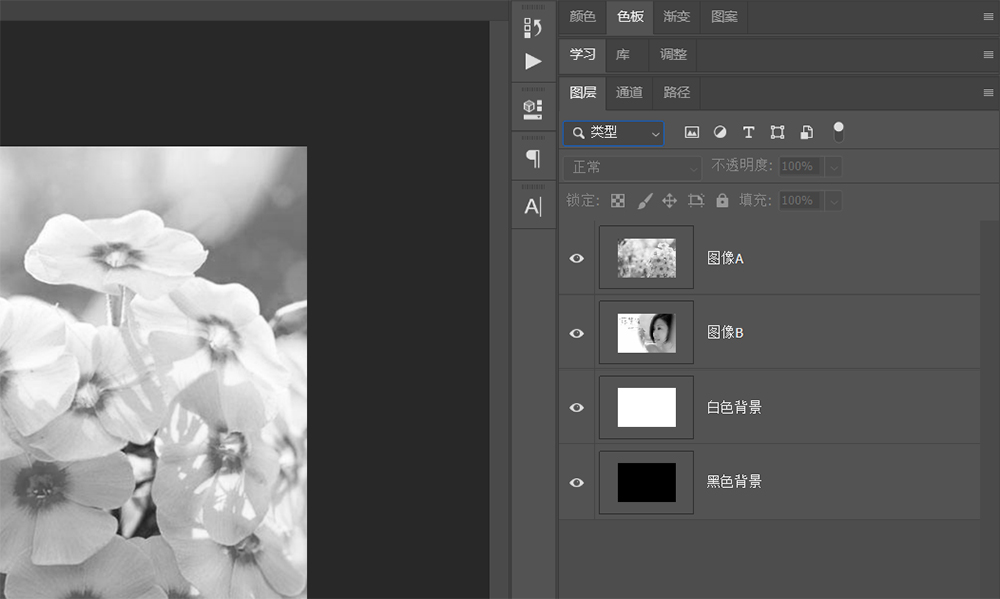
Task: Filter to show shape layers only
Action: 776,132
